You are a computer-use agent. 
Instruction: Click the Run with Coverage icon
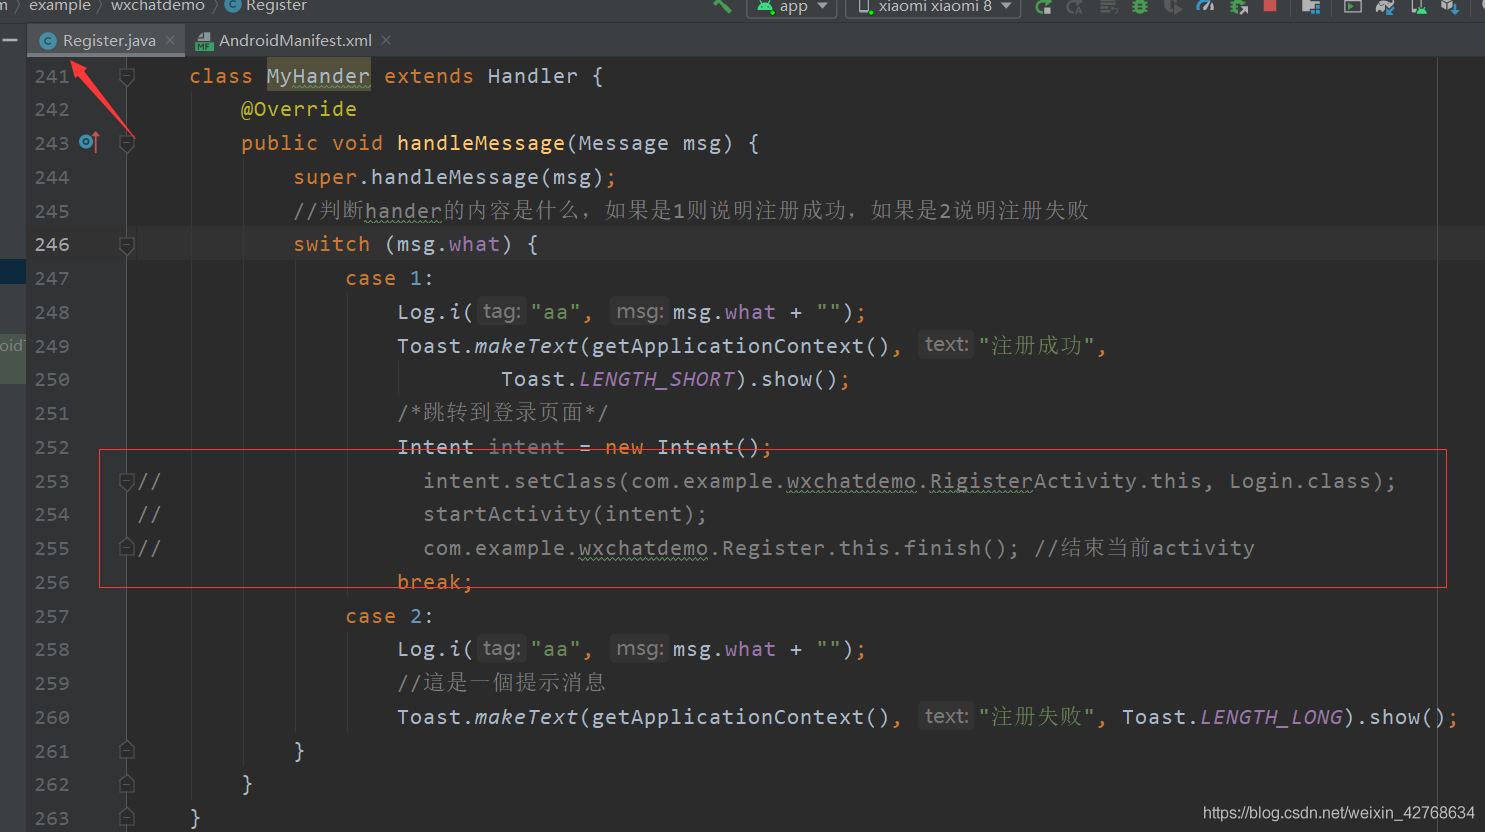pyautogui.click(x=1173, y=7)
